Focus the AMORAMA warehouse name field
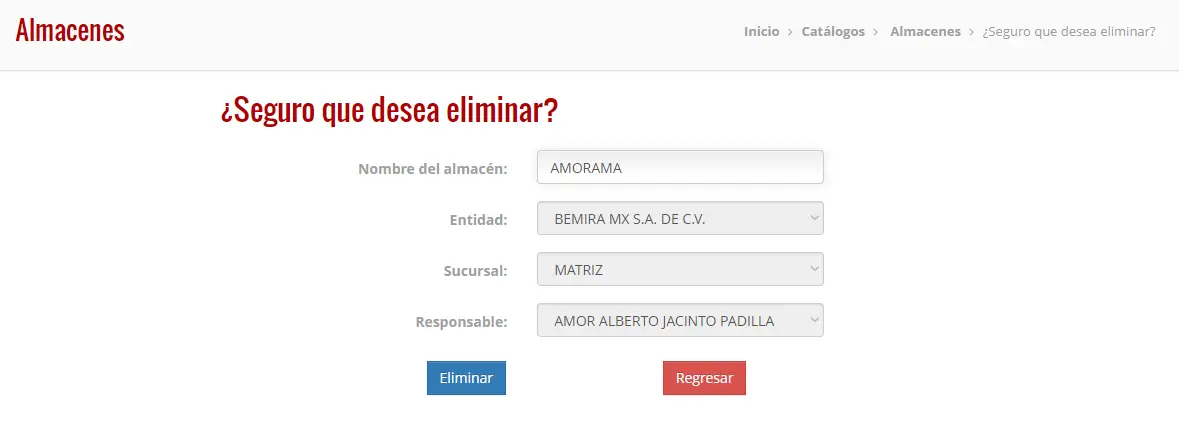 [680, 167]
